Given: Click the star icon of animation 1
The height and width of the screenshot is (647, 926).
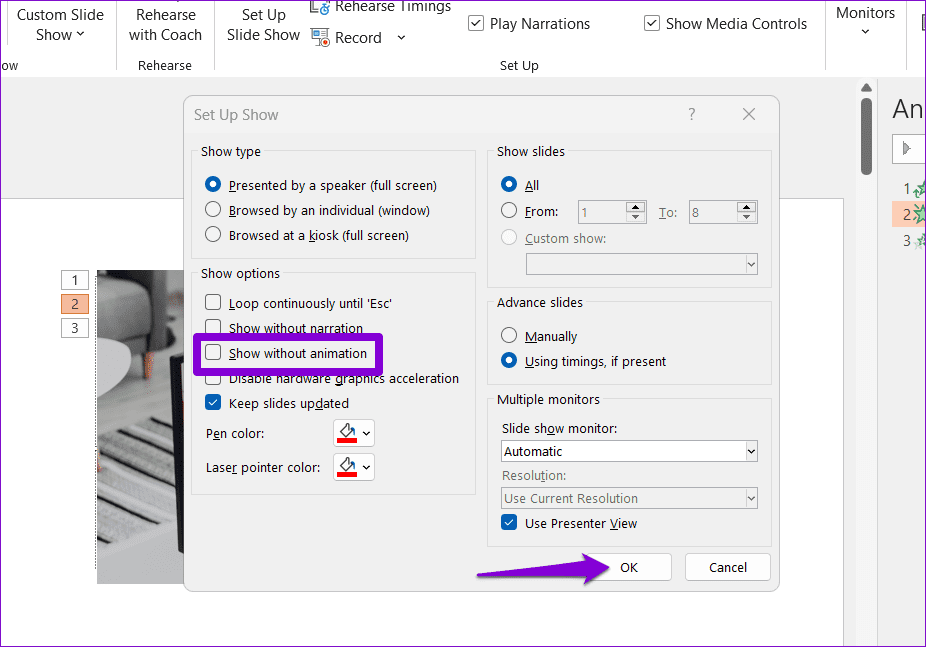Looking at the screenshot, I should click(x=920, y=188).
